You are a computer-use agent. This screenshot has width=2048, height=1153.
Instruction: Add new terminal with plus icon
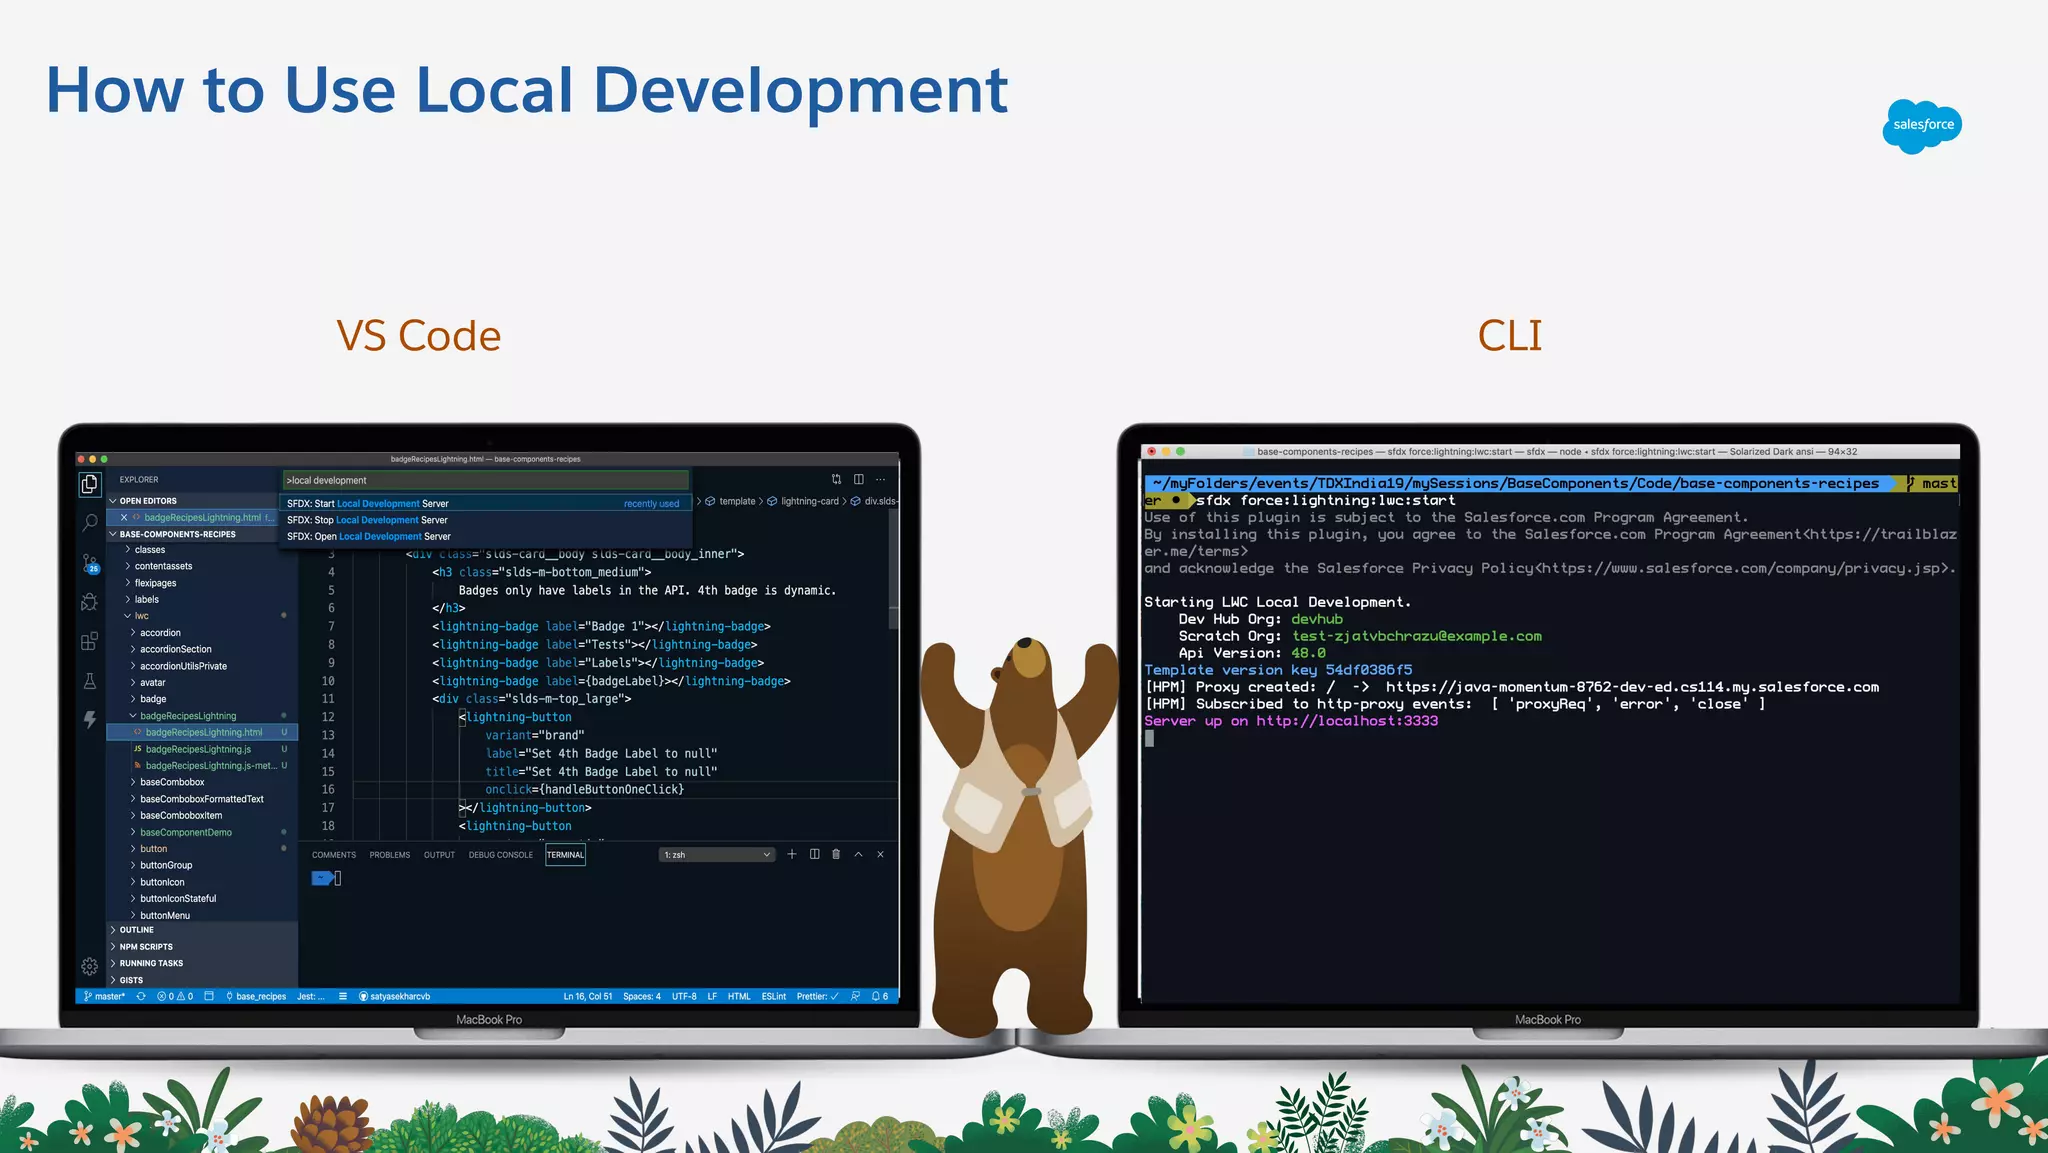[792, 855]
